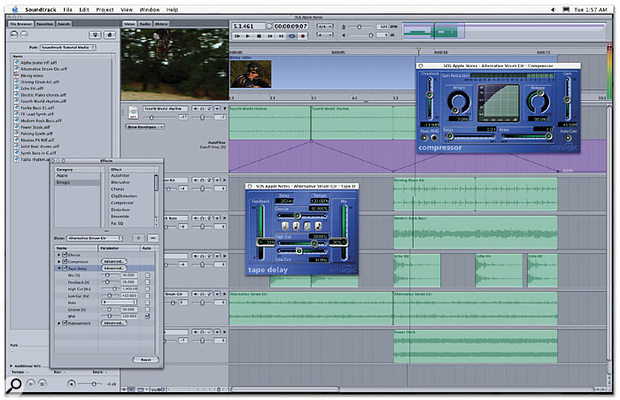
Task: Select the third note value in Tape Delay
Action: [x=307, y=226]
